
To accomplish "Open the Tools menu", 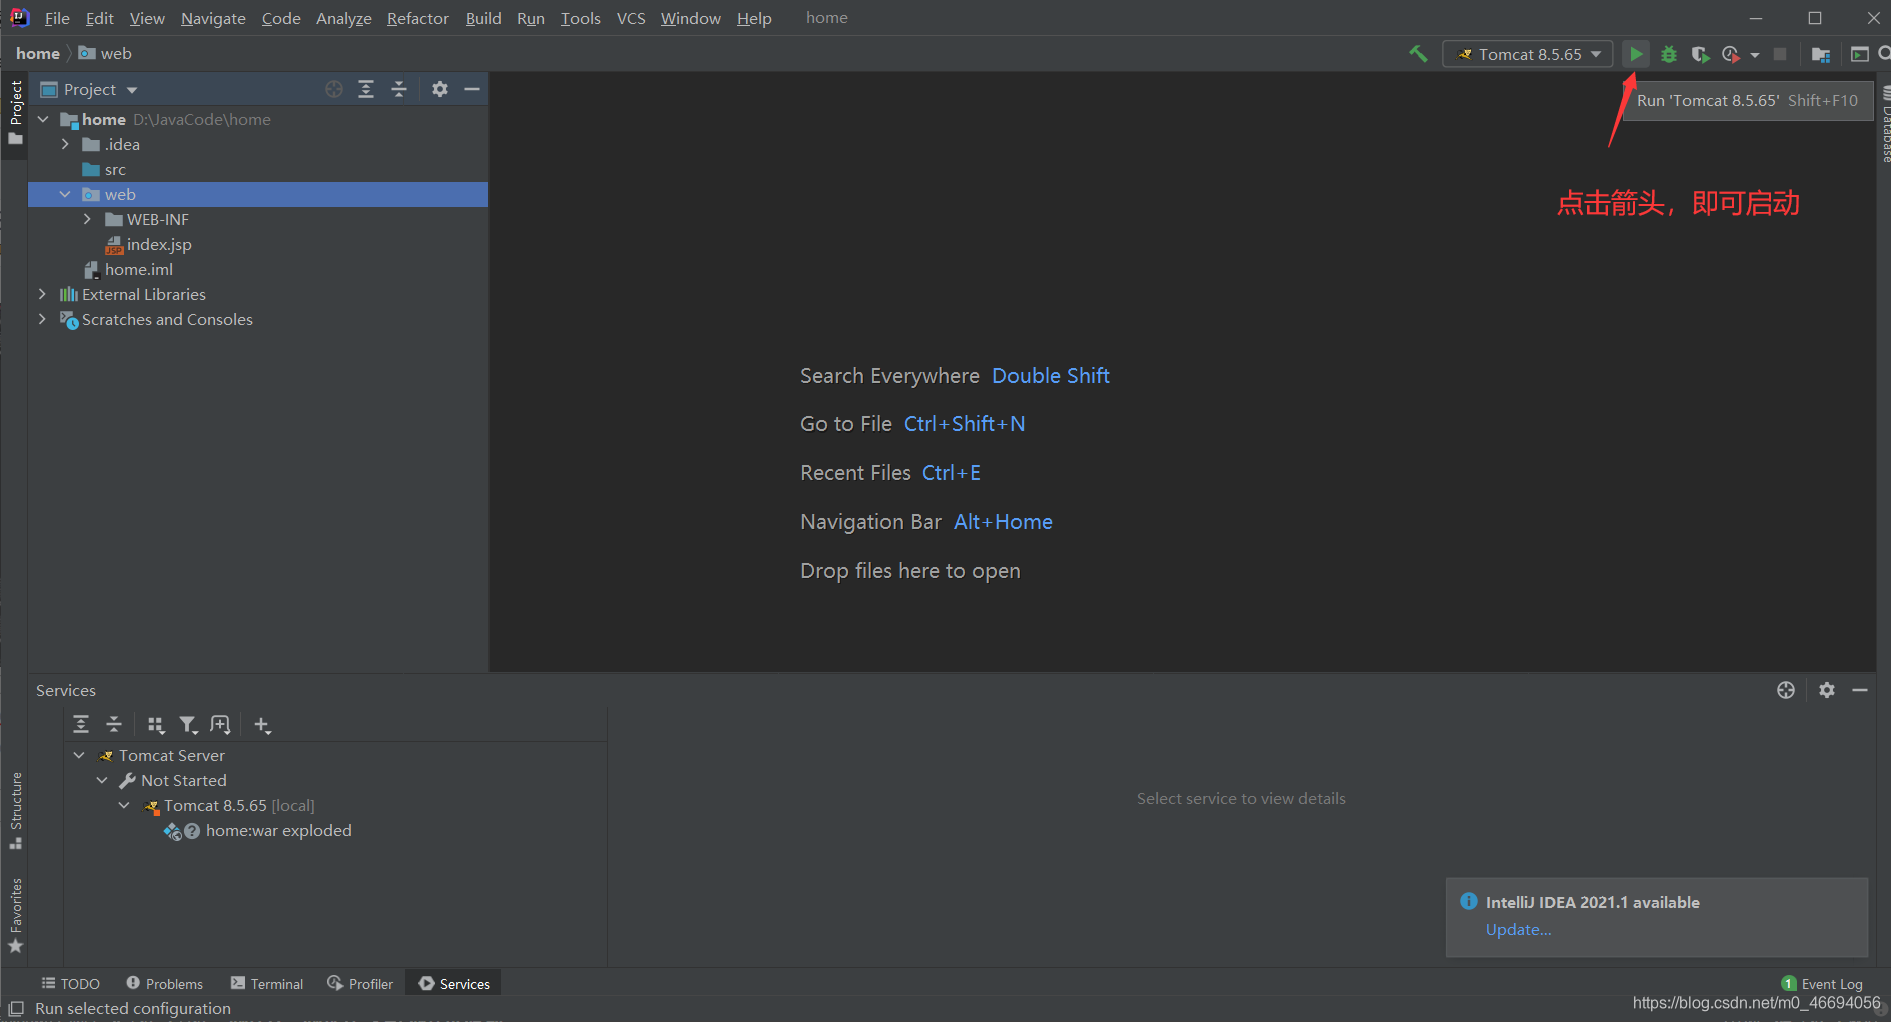I will click(581, 18).
